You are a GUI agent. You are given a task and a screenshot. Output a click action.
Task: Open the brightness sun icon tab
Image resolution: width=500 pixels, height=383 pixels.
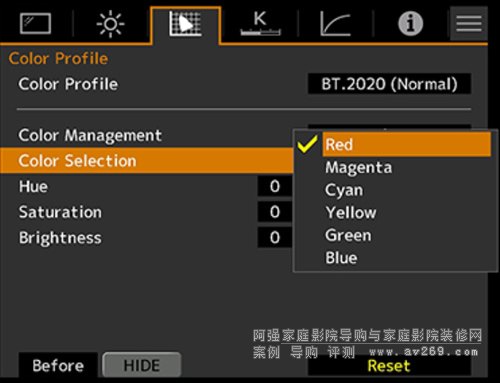point(110,24)
